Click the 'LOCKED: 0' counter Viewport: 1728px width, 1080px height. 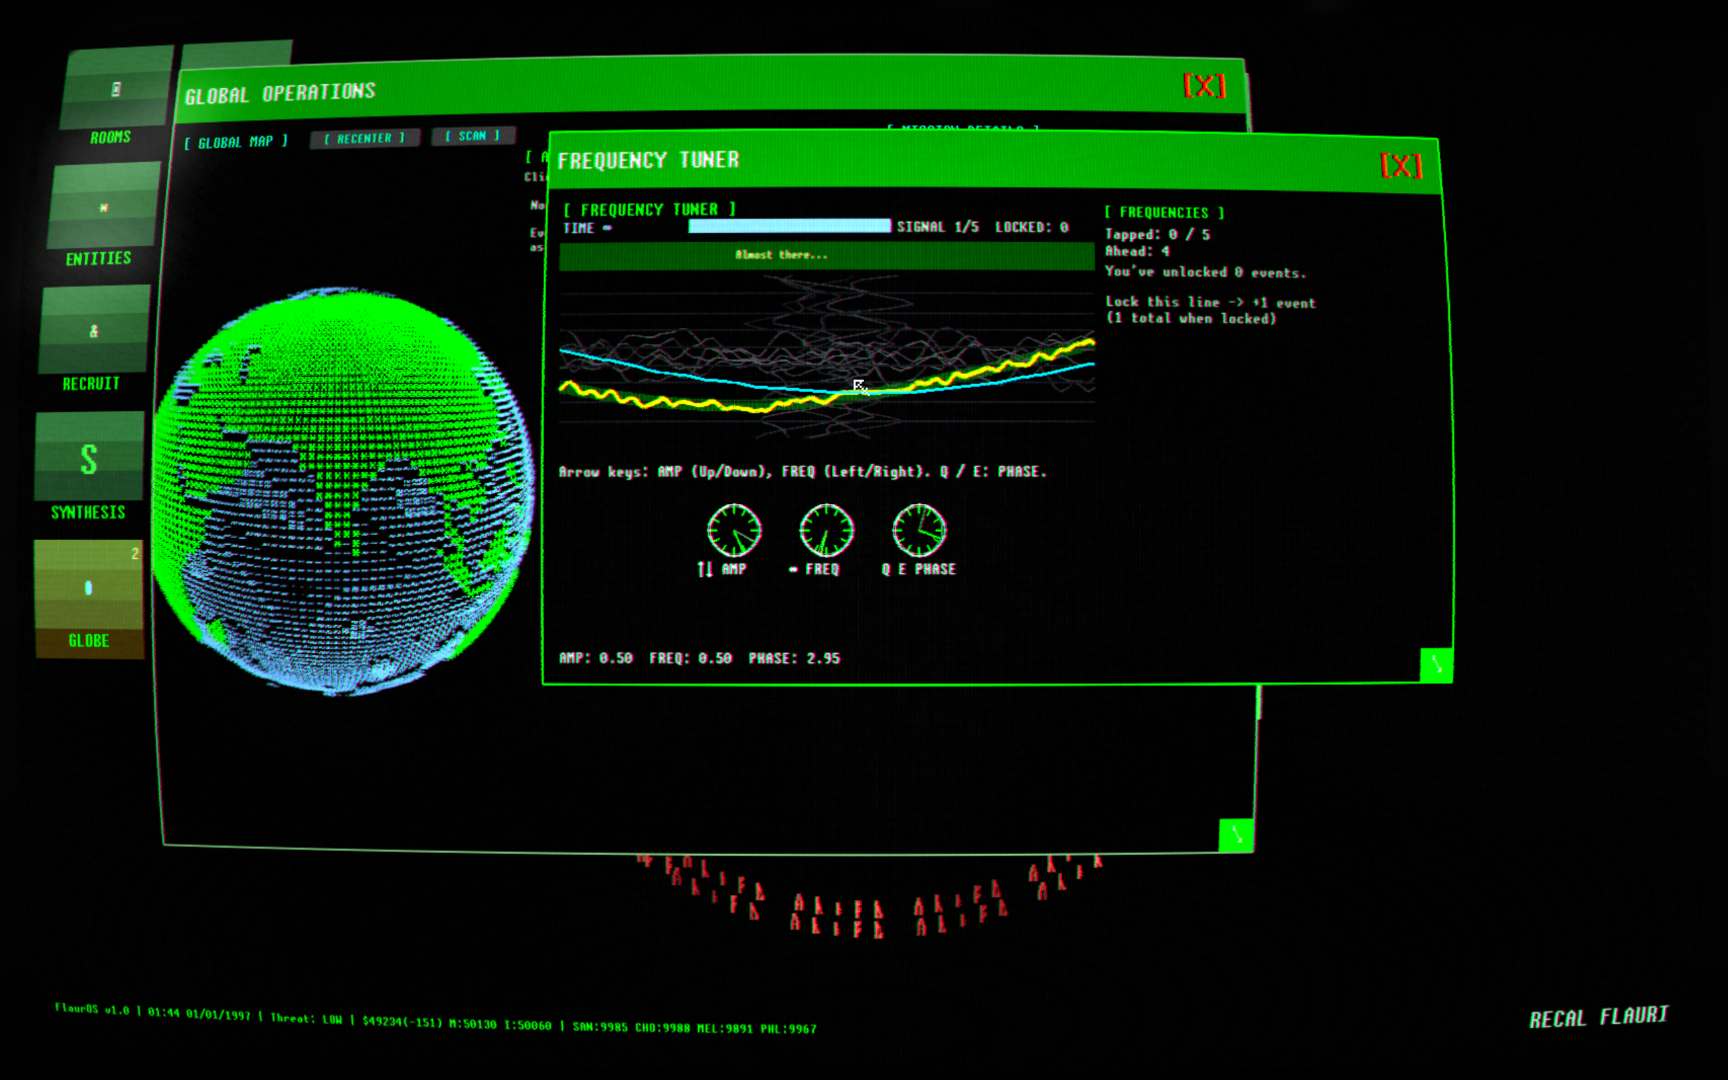(x=1031, y=227)
